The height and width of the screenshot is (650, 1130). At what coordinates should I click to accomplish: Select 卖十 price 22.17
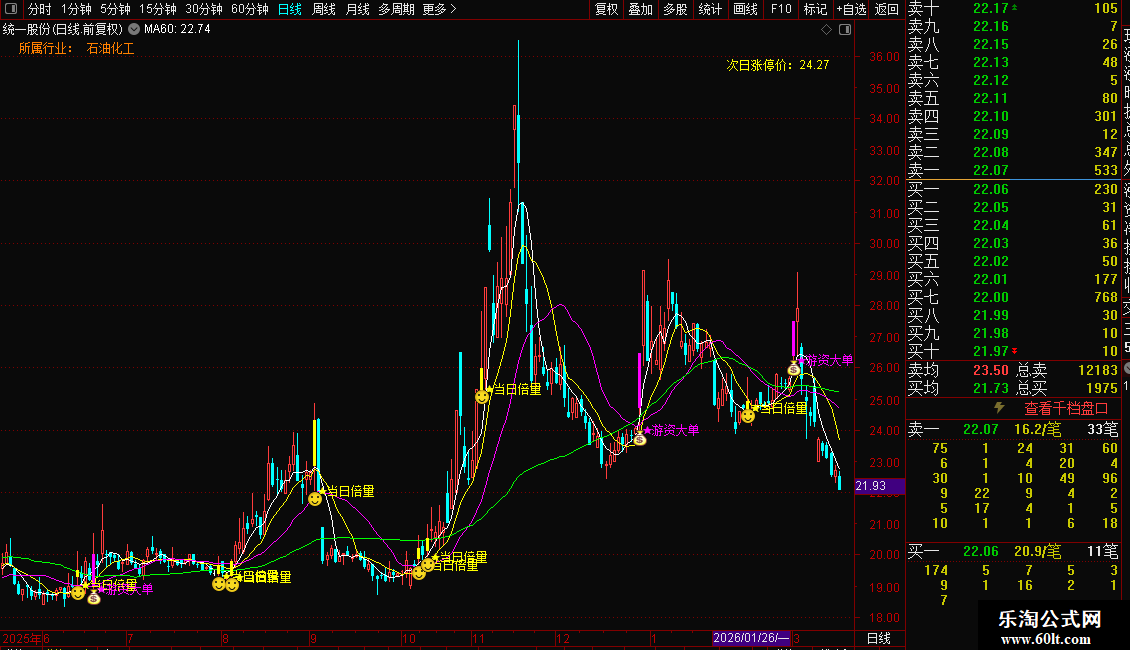coord(991,8)
